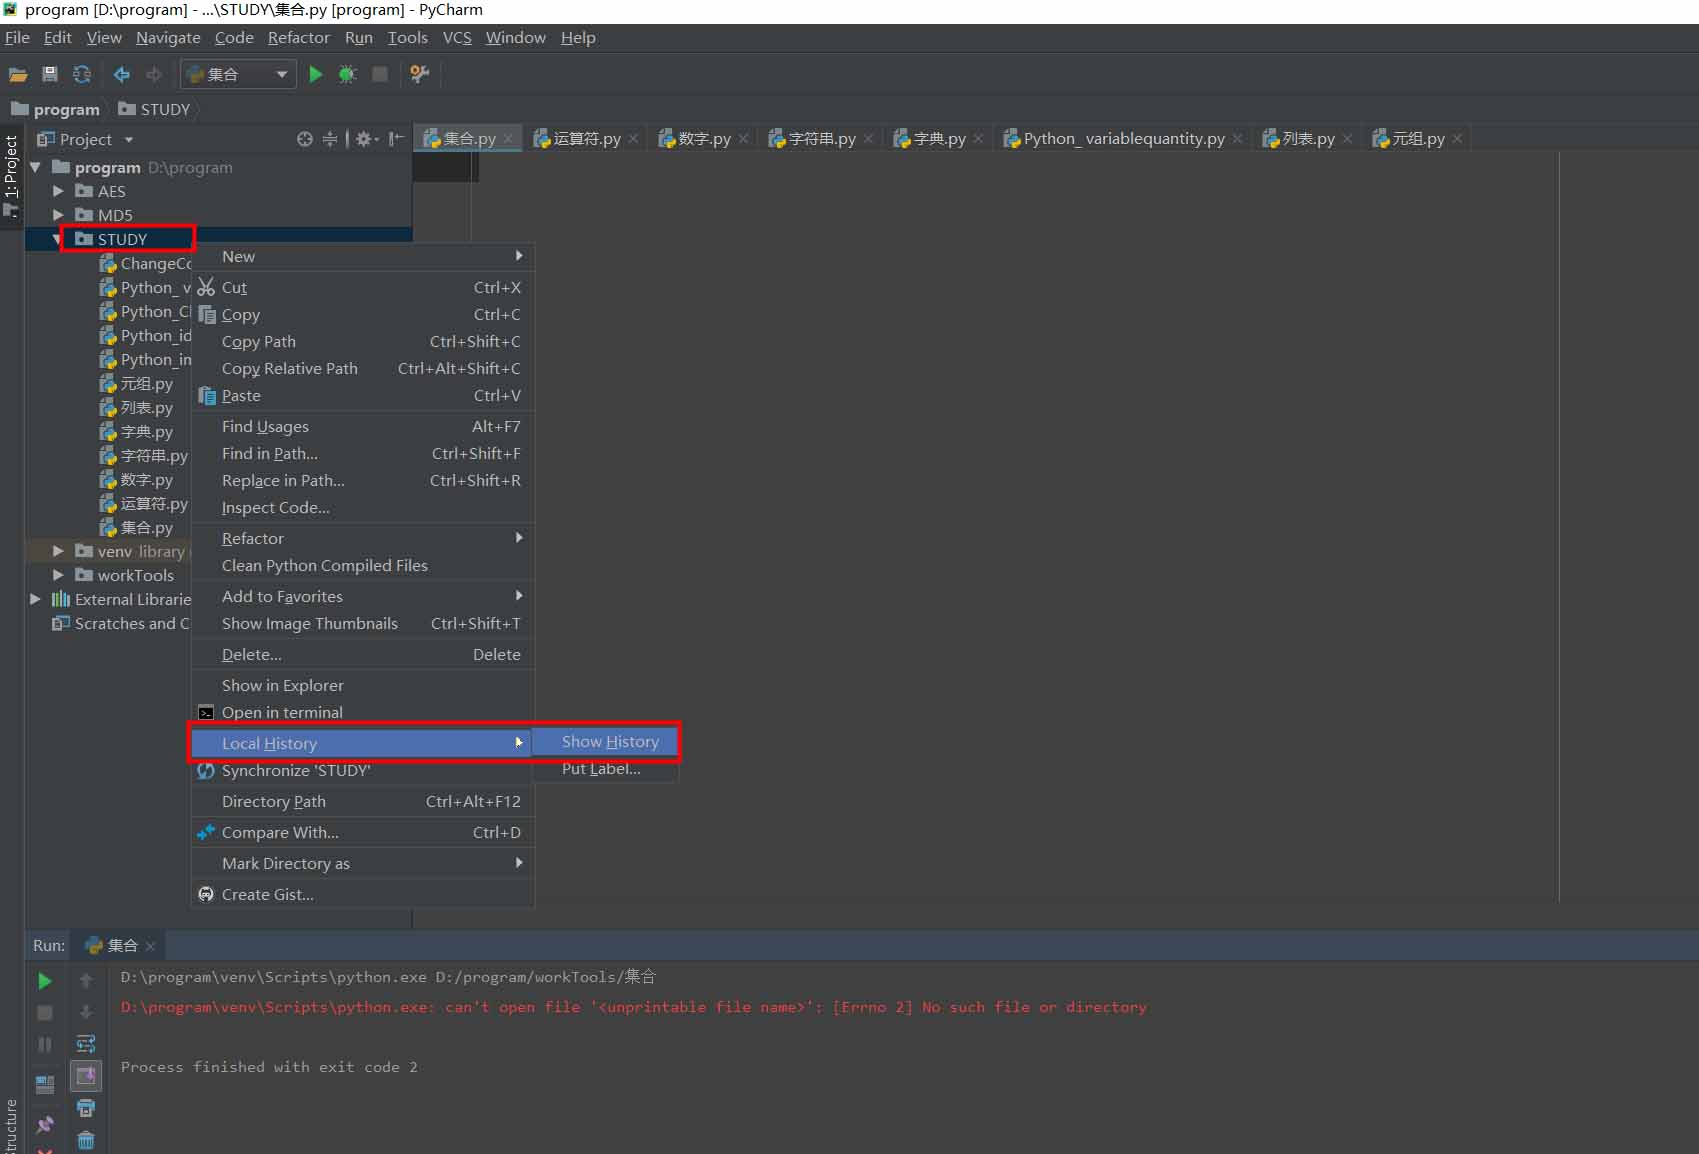Screen dimensions: 1699x1154
Task: Click the Synchronize icon in the main toolbar
Action: point(82,74)
